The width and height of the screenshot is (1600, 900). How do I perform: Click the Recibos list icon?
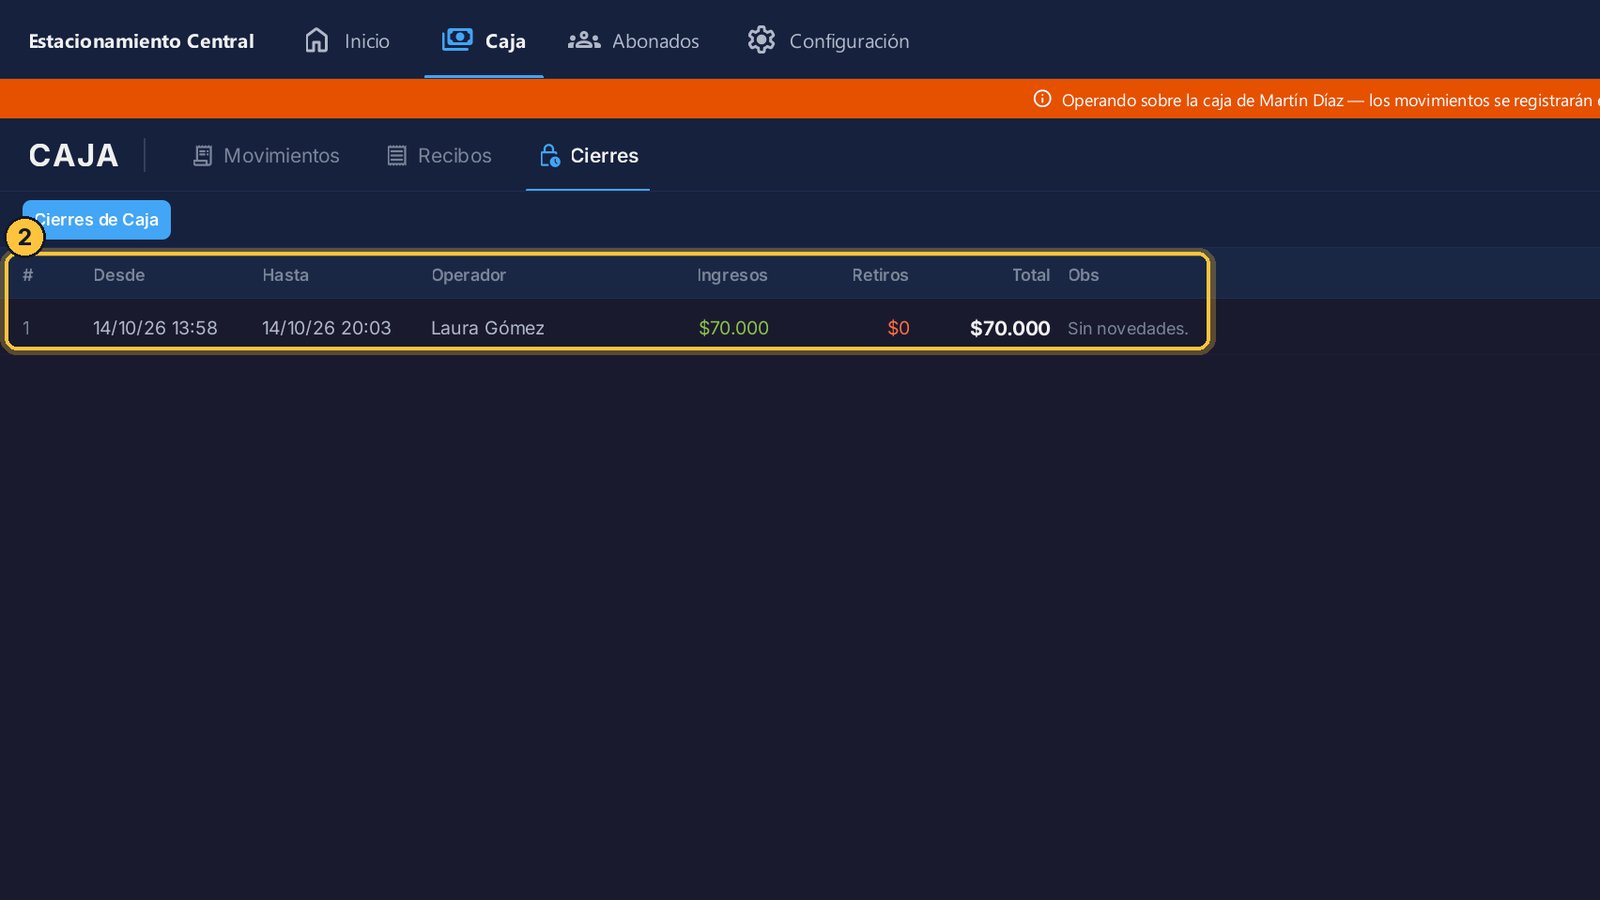[397, 156]
